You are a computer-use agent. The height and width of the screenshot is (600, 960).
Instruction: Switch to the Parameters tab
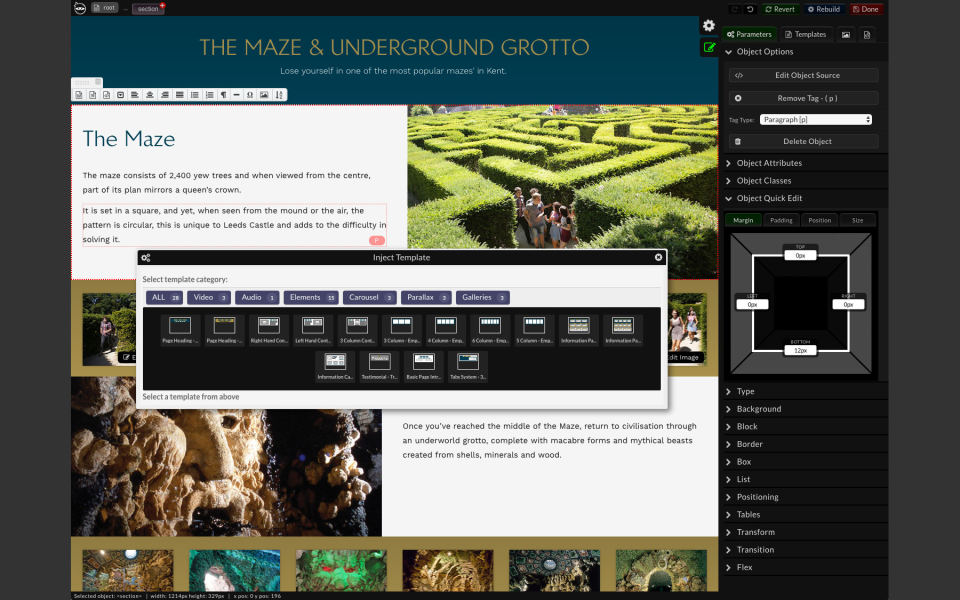[x=749, y=35]
